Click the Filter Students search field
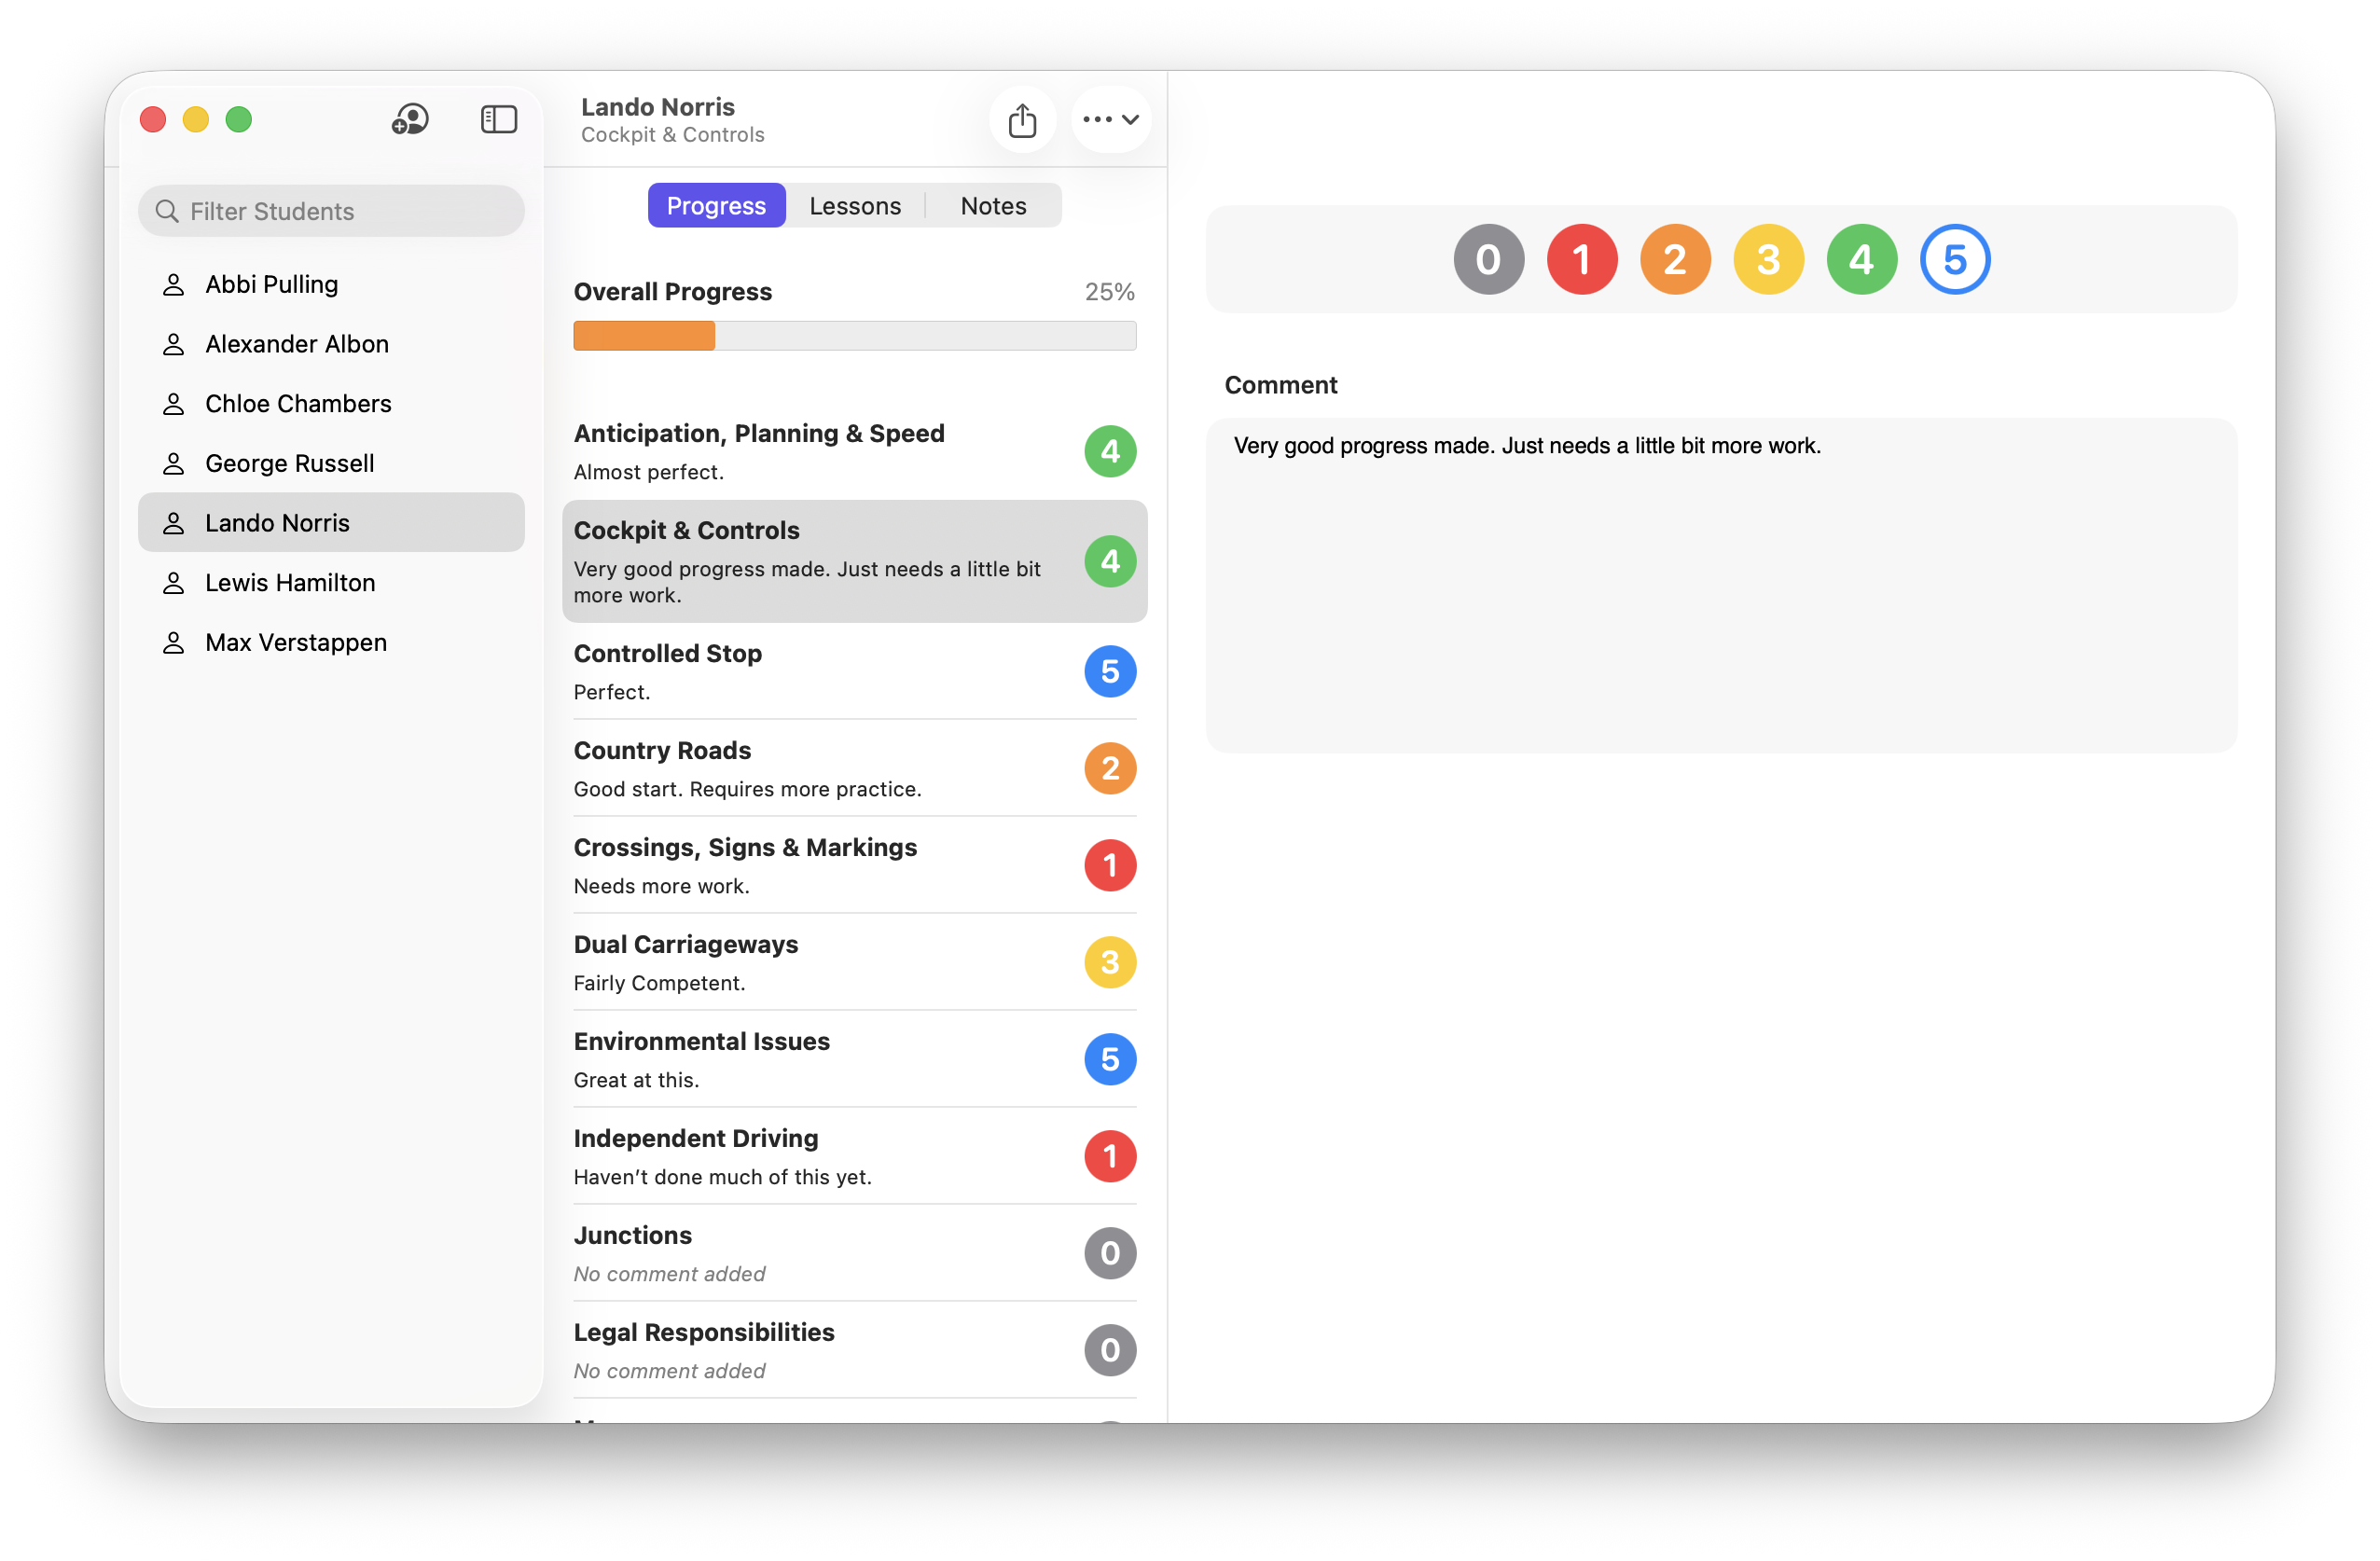Image resolution: width=2380 pixels, height=1561 pixels. [x=340, y=212]
